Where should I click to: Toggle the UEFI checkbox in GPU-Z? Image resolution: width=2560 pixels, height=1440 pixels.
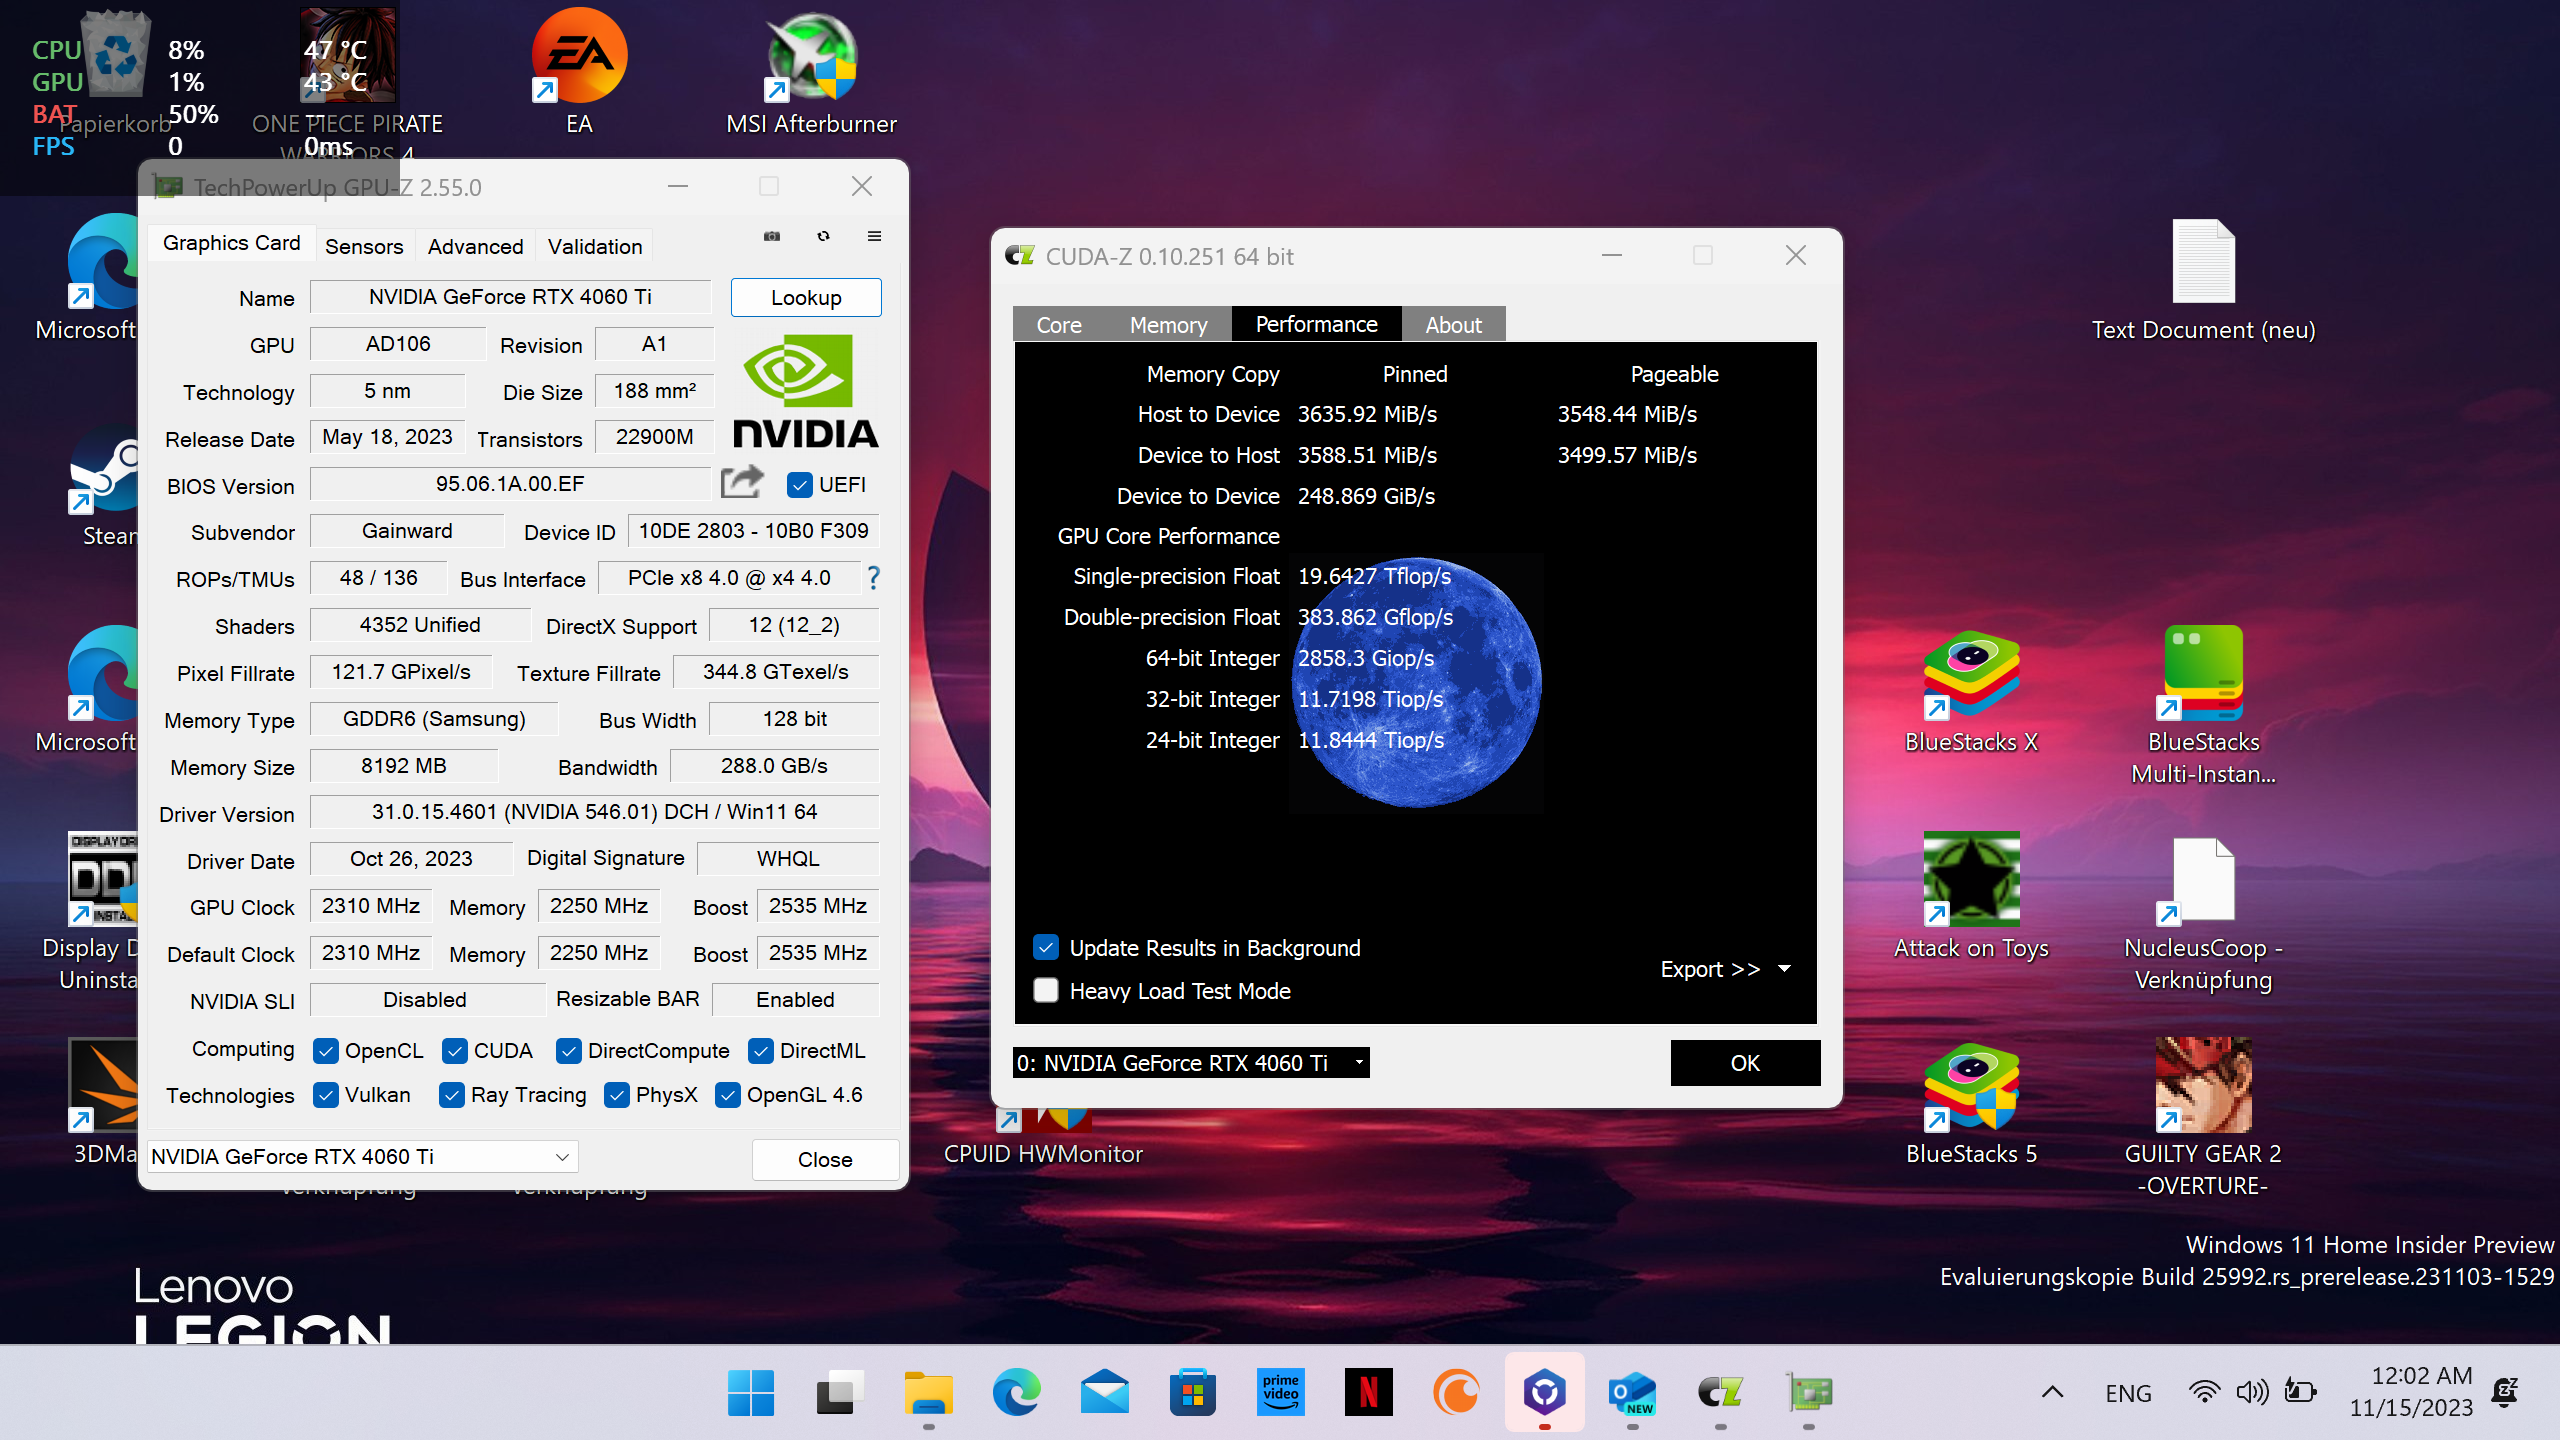point(800,485)
